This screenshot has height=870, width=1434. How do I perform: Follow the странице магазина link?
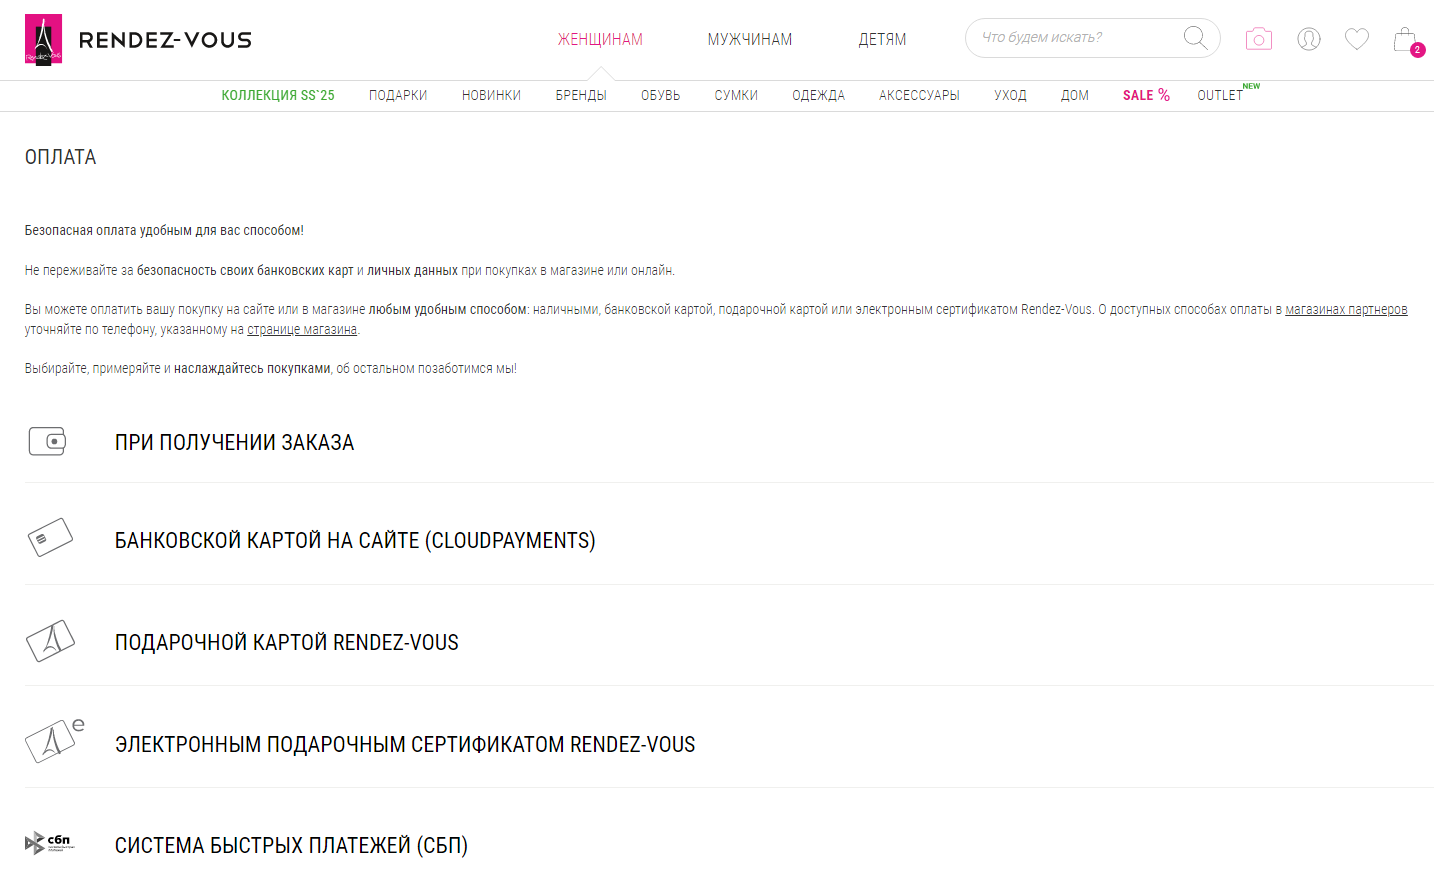click(x=302, y=329)
